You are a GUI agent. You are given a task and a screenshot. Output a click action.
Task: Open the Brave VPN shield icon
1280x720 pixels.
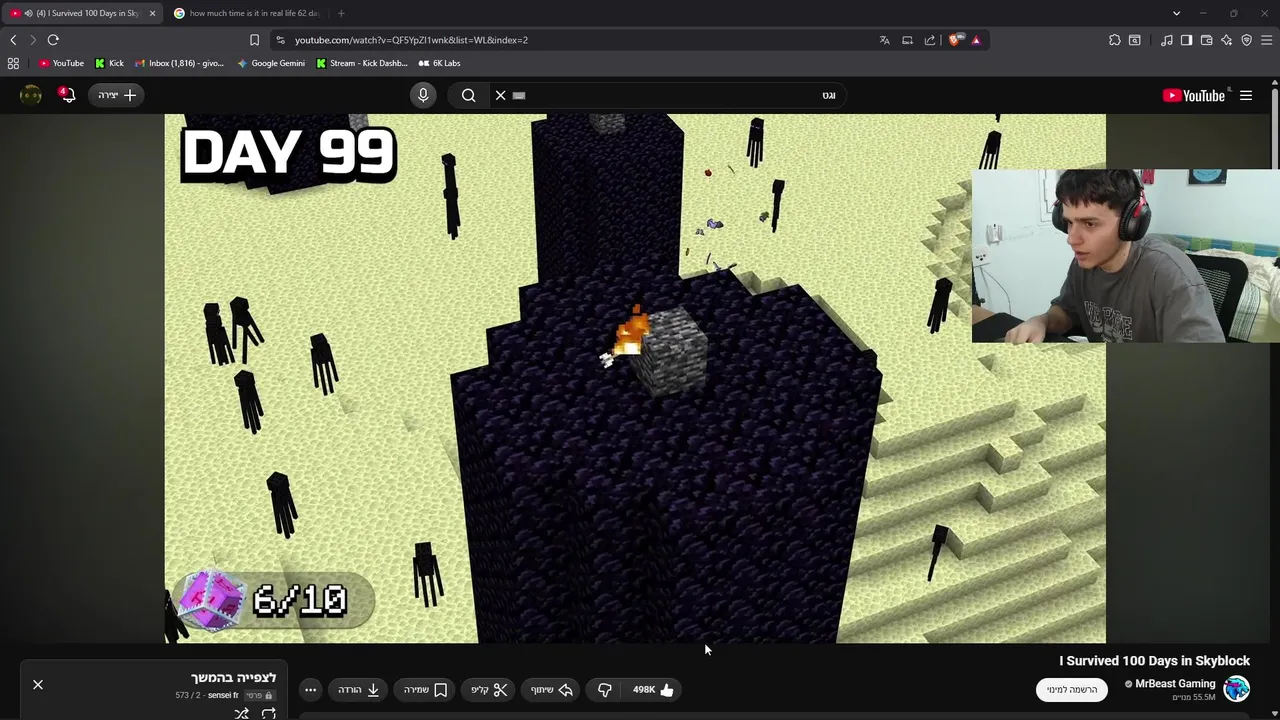[x=1246, y=40]
